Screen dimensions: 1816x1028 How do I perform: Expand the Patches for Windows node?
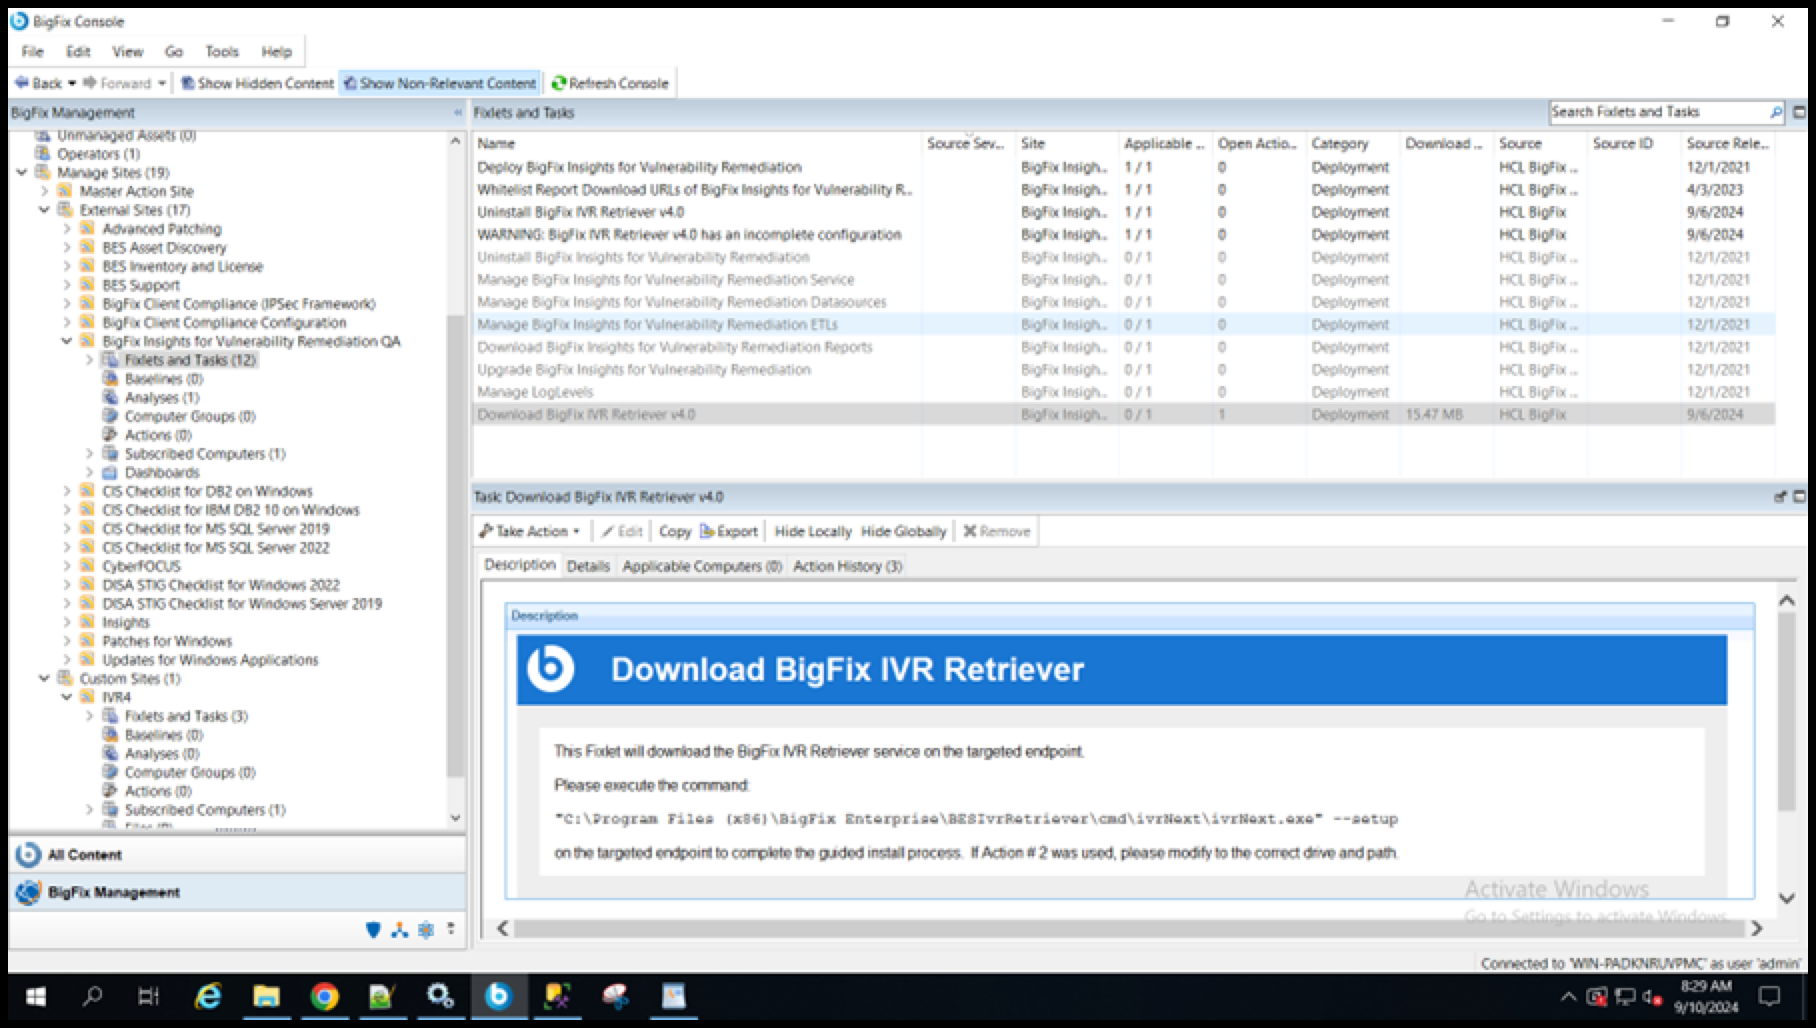coord(67,641)
